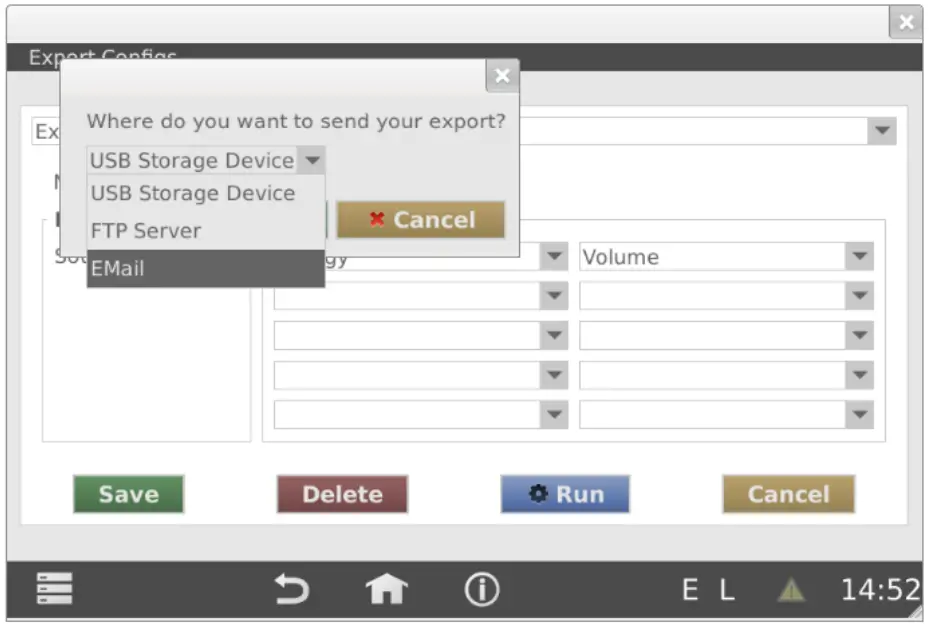Viewport: 929px width, 628px height.
Task: Go to the home screen icon
Action: (386, 589)
